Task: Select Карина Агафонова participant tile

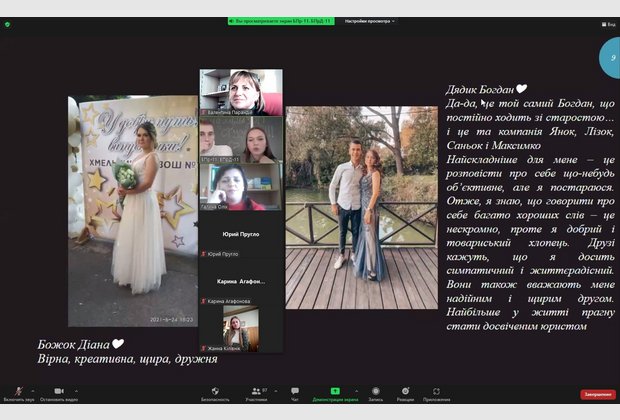Action: tap(240, 281)
